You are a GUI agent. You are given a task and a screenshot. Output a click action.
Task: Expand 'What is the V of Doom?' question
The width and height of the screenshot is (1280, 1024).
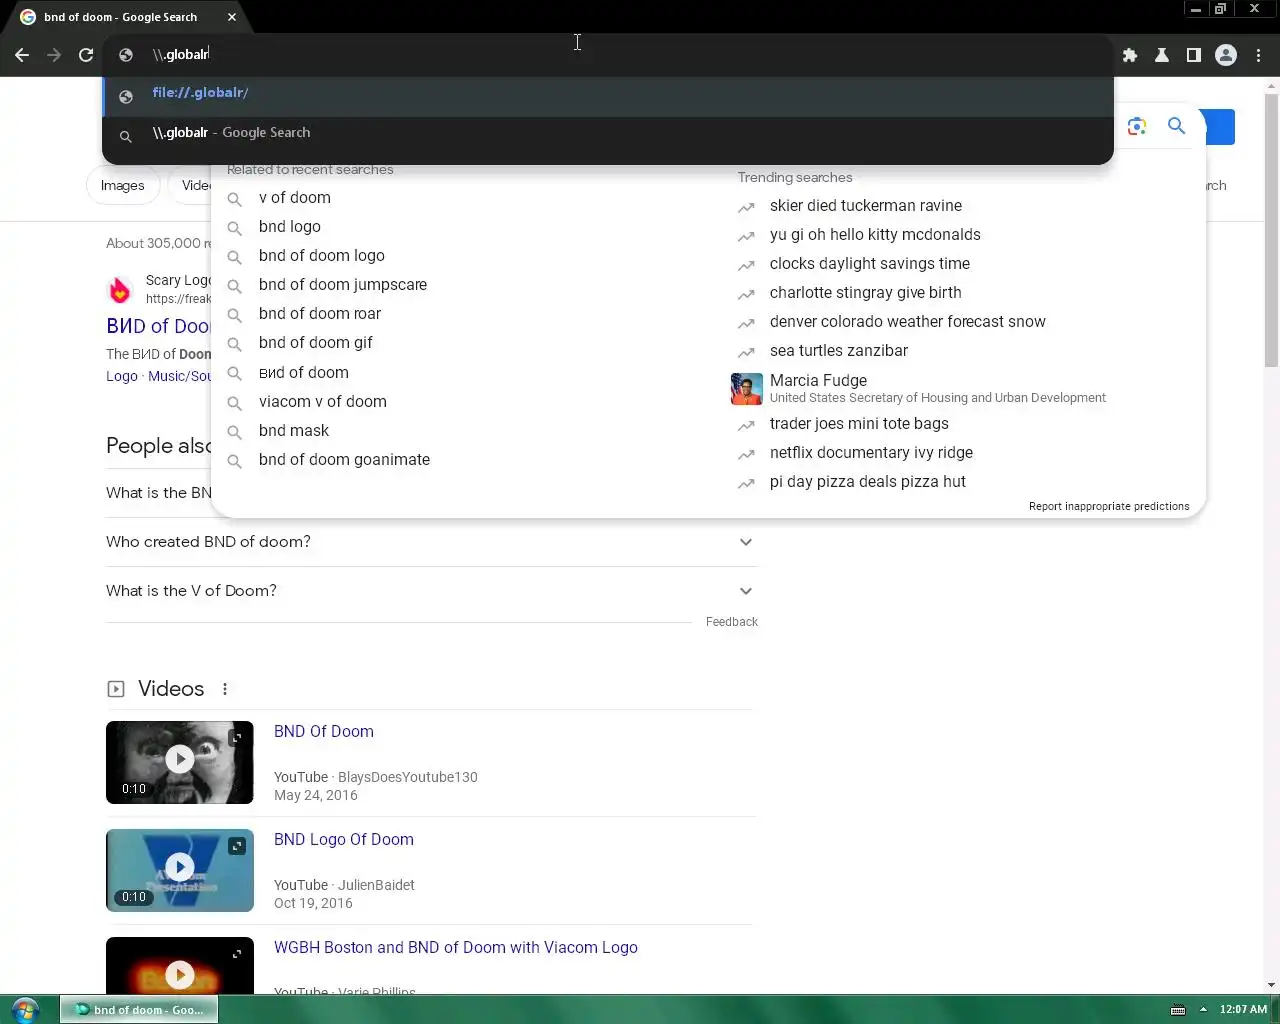(432, 591)
